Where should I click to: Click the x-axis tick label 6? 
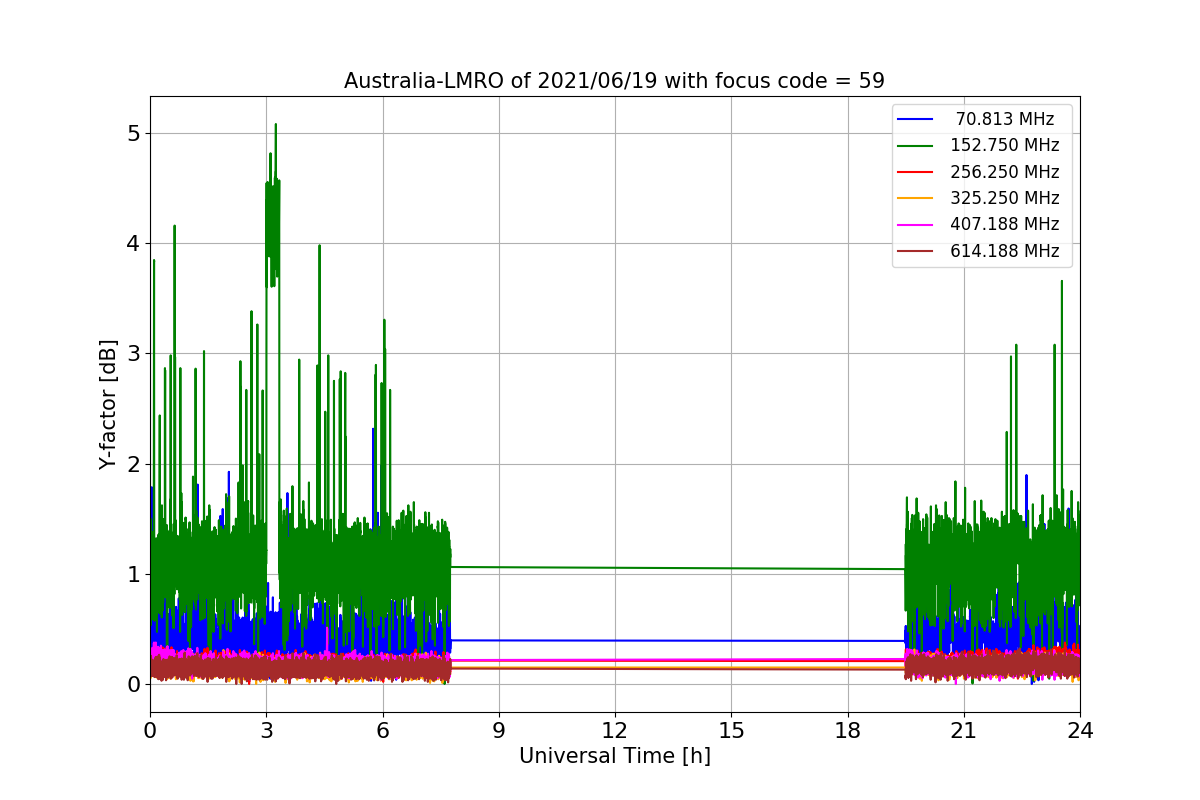click(382, 731)
